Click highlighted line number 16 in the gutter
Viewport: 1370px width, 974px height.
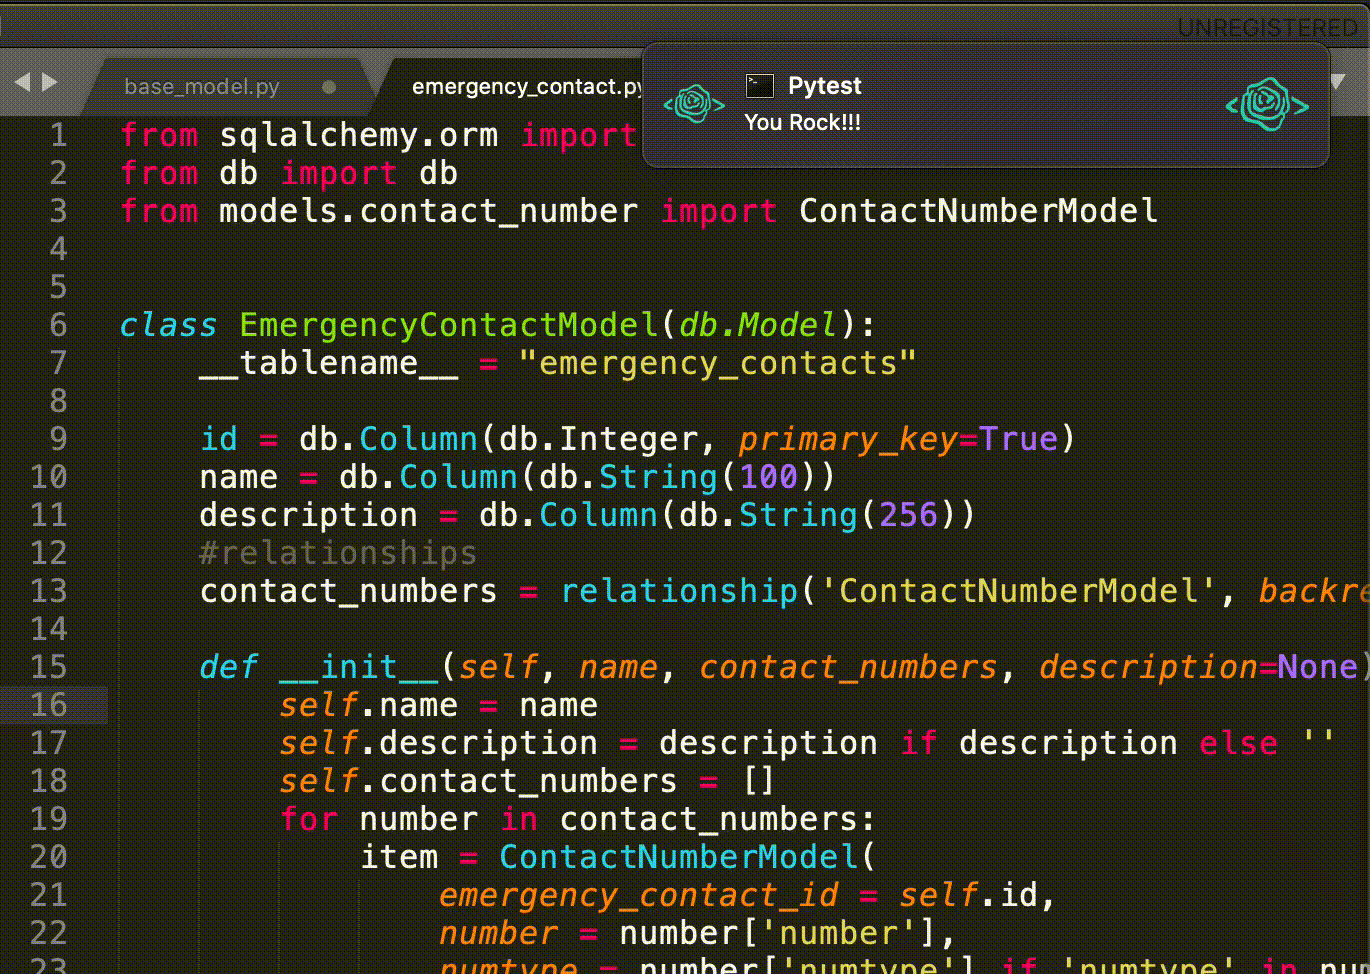coord(49,705)
